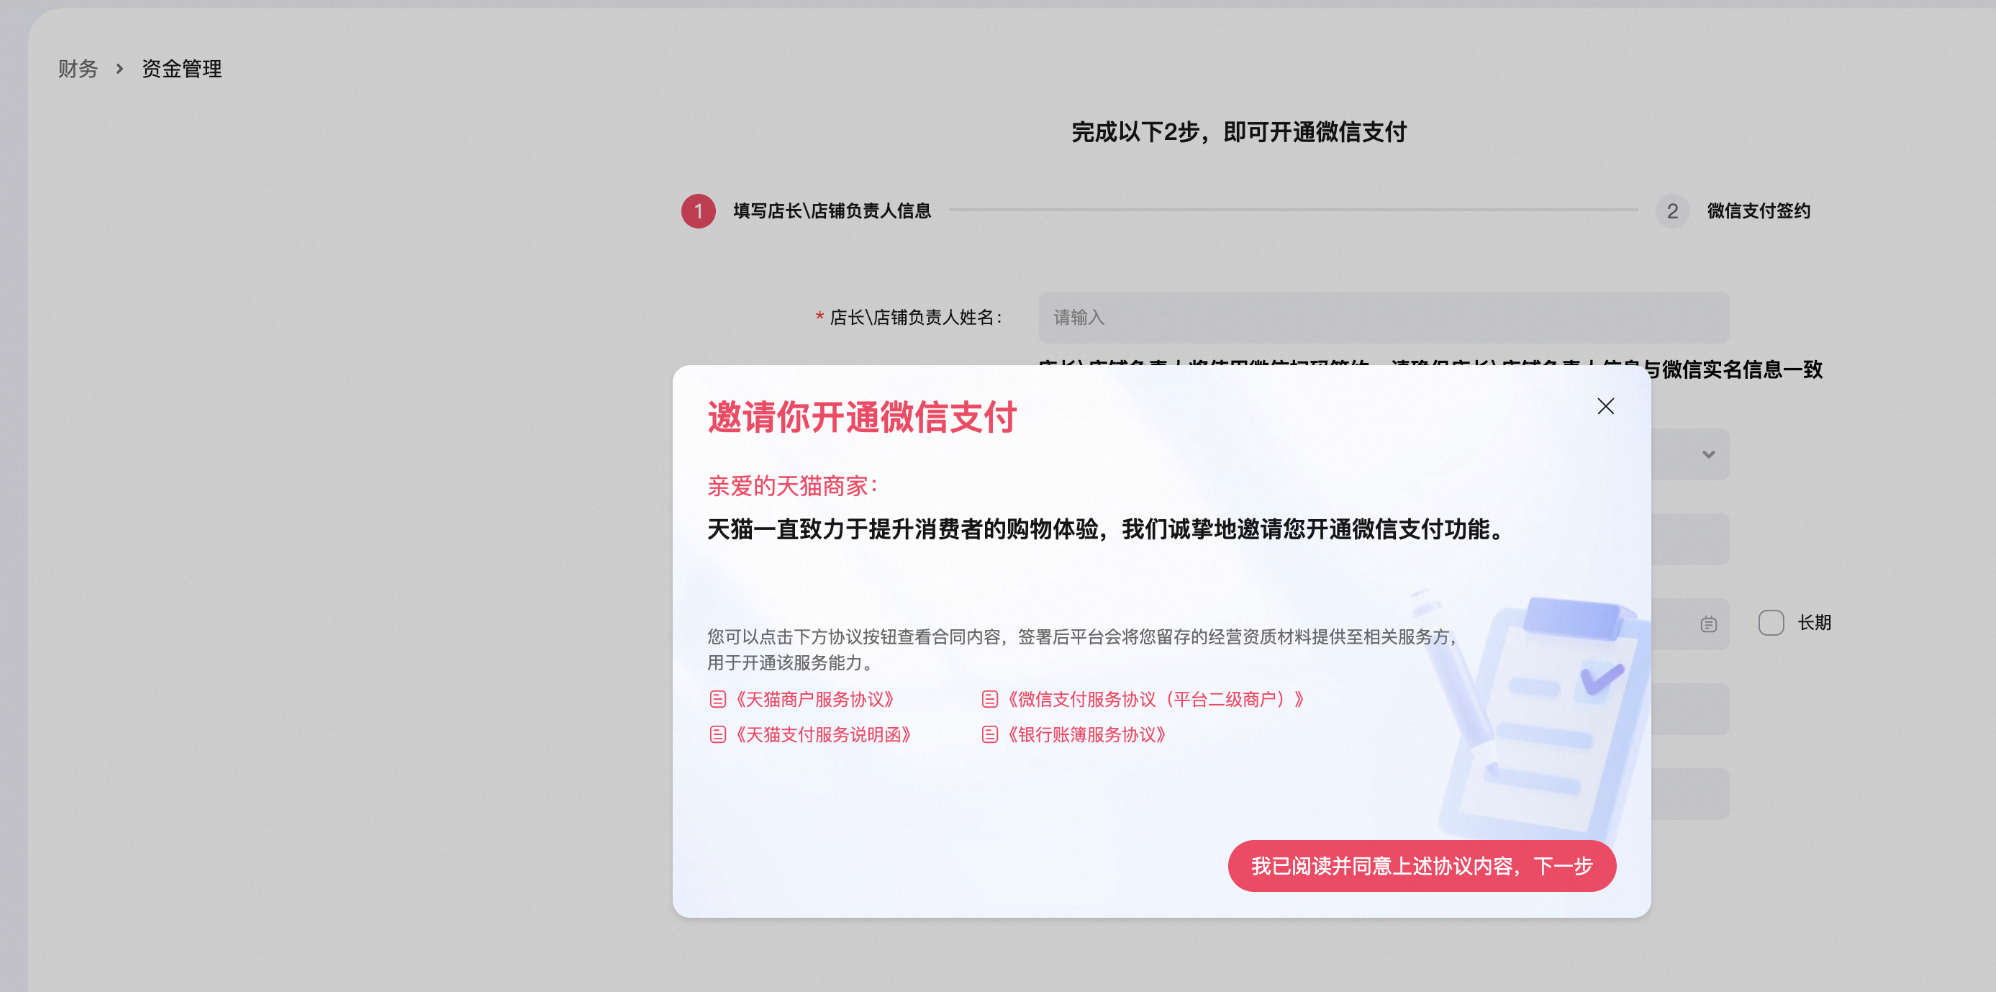Click document icon beside 天猫商户服务协议
Viewport: 1996px width, 992px height.
coord(717,699)
